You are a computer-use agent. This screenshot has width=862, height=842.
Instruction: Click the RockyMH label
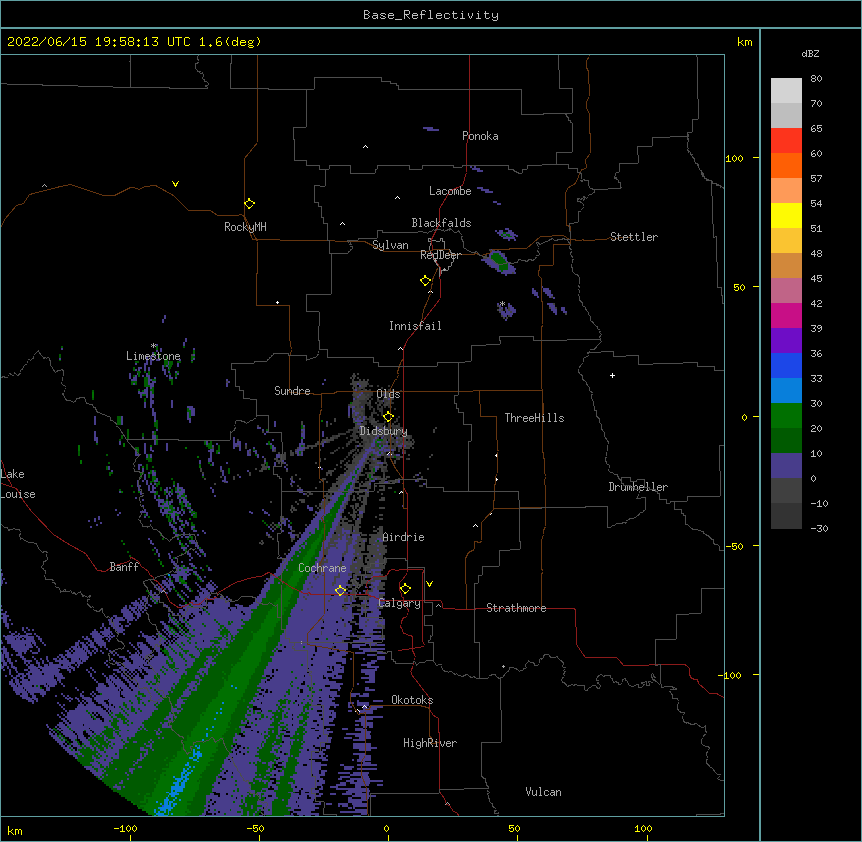pos(245,227)
